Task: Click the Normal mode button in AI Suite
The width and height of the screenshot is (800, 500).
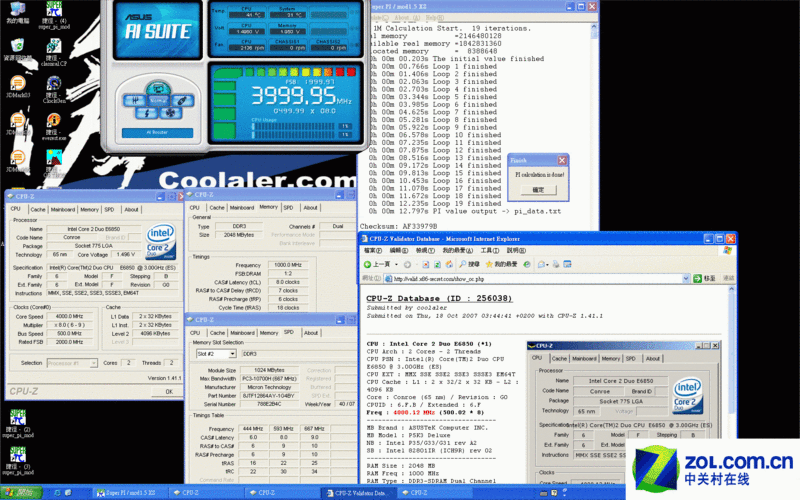Action: [158, 101]
